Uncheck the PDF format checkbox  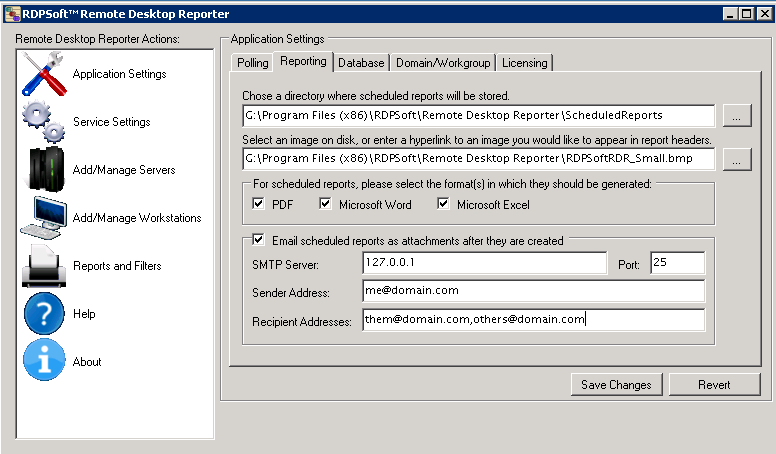click(258, 203)
